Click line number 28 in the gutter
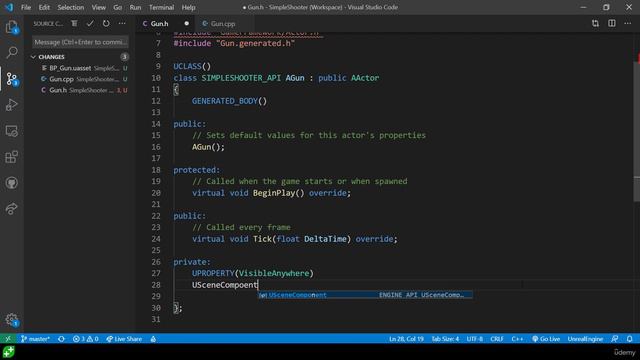 [x=156, y=285]
